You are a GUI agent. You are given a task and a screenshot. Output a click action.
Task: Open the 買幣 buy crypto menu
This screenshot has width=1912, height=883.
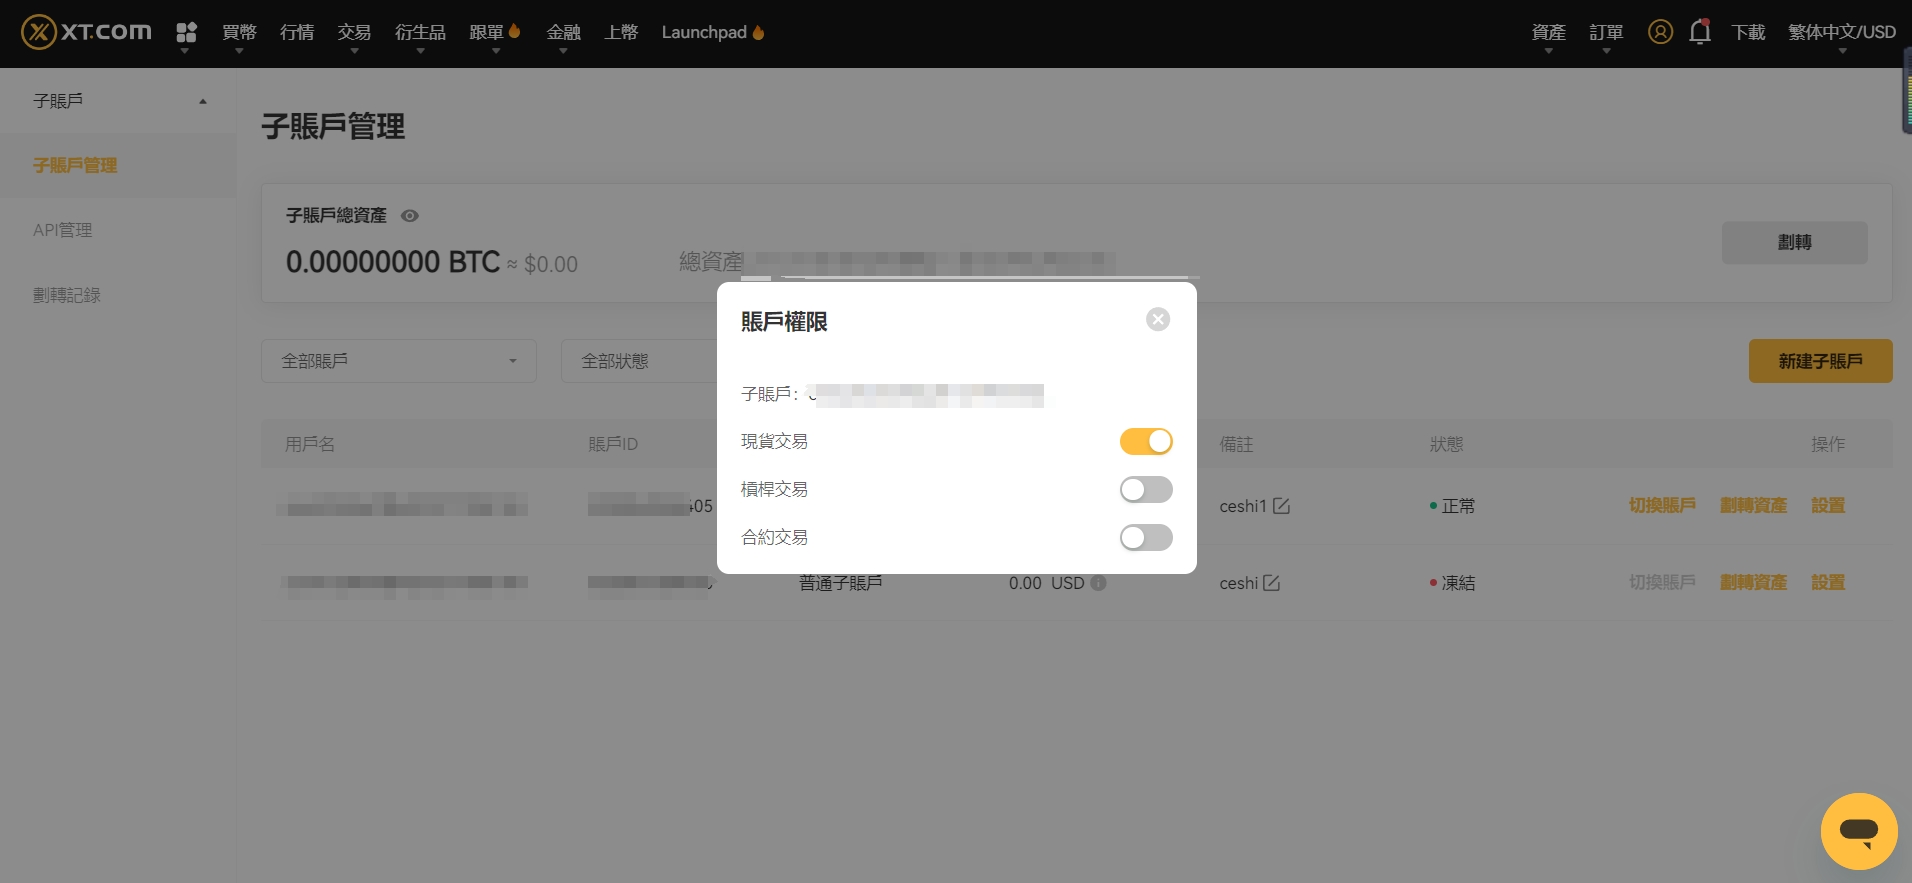[239, 32]
